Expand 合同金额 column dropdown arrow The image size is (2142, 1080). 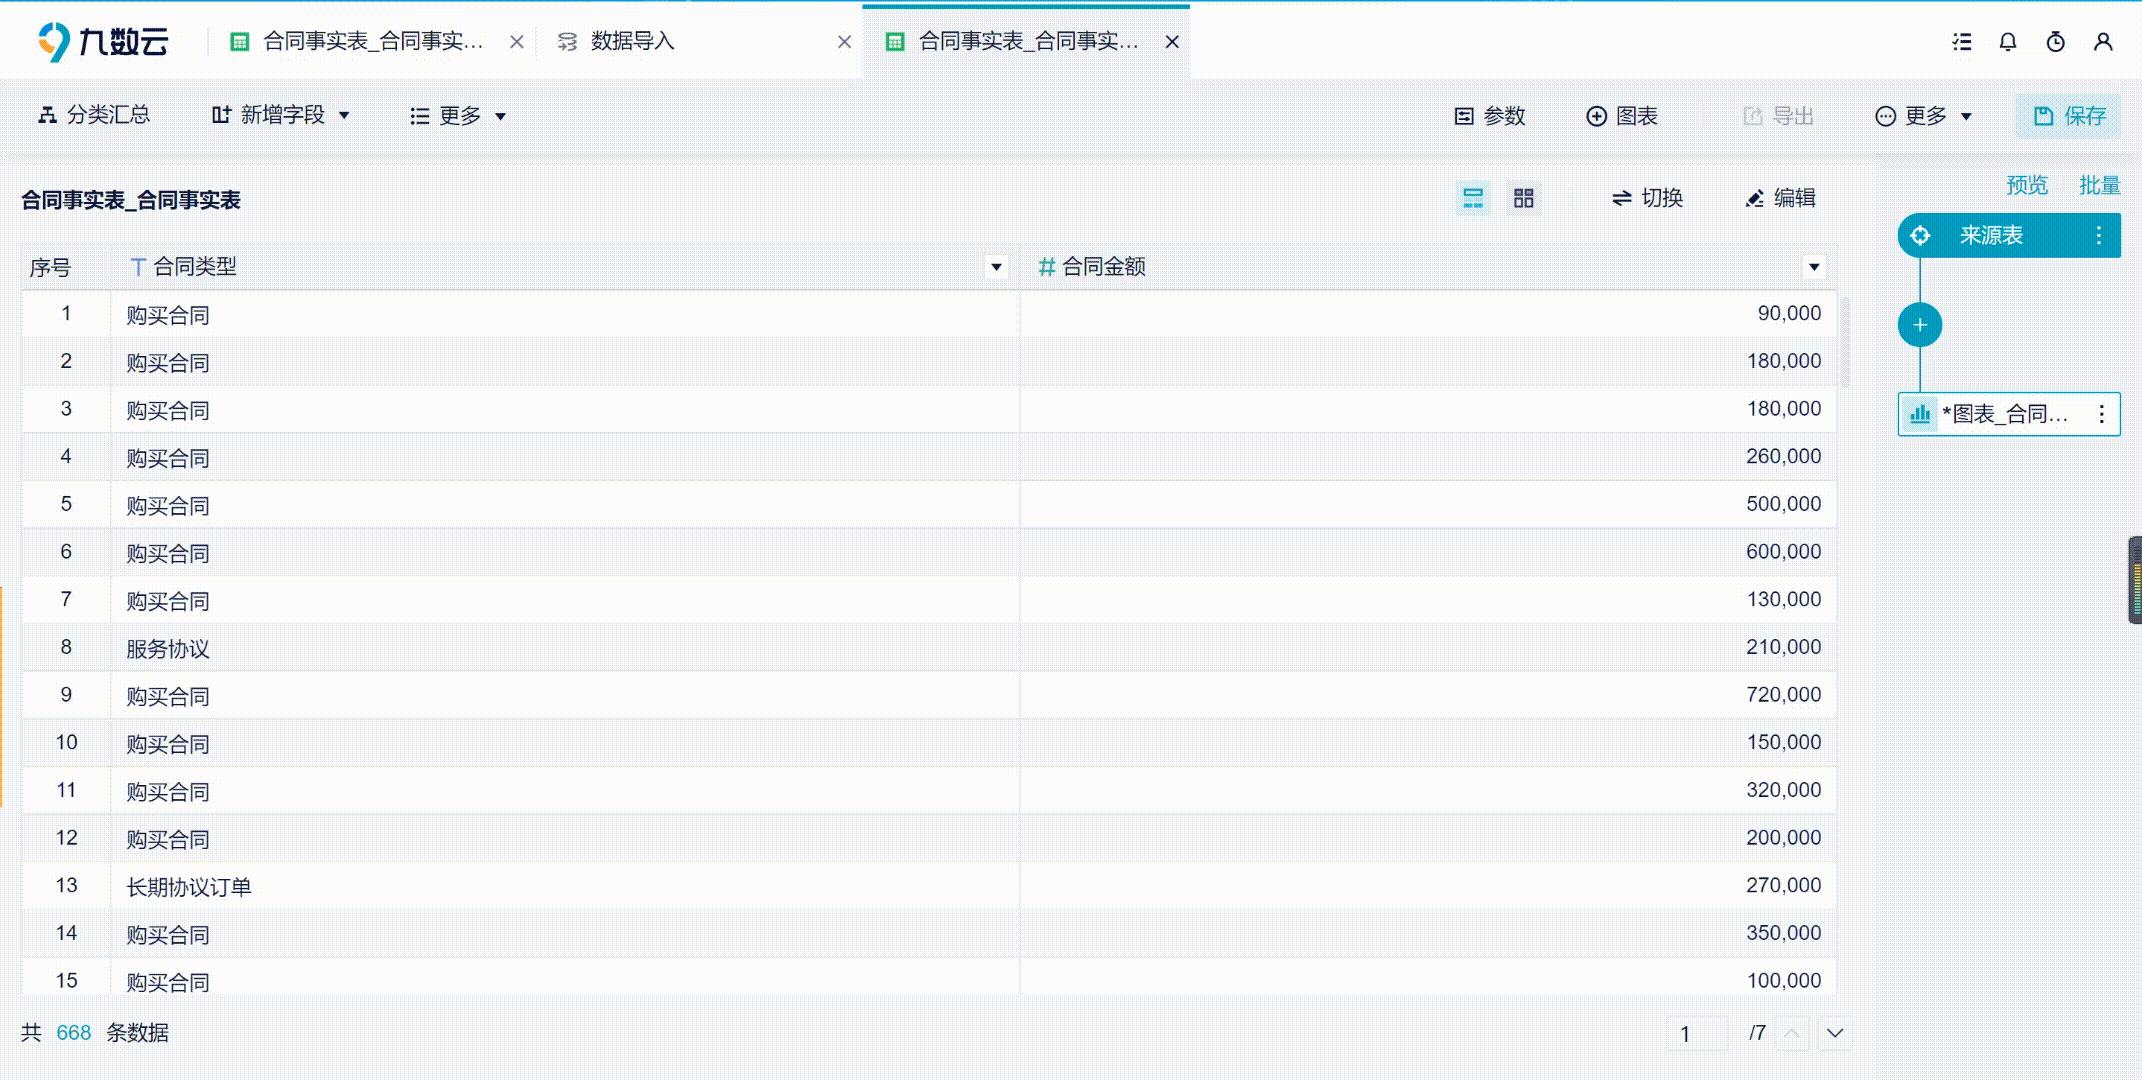coord(1813,267)
